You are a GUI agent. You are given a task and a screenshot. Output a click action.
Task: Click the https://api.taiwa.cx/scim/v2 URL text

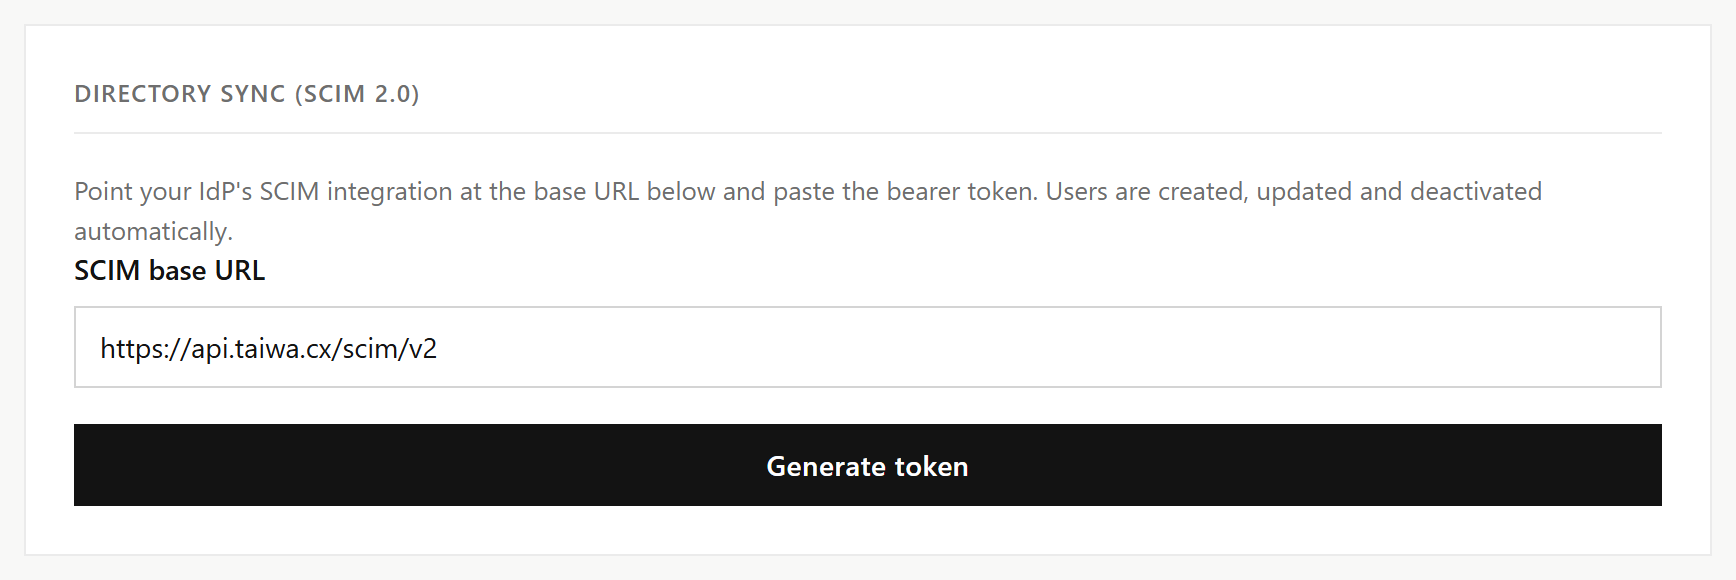tap(269, 349)
